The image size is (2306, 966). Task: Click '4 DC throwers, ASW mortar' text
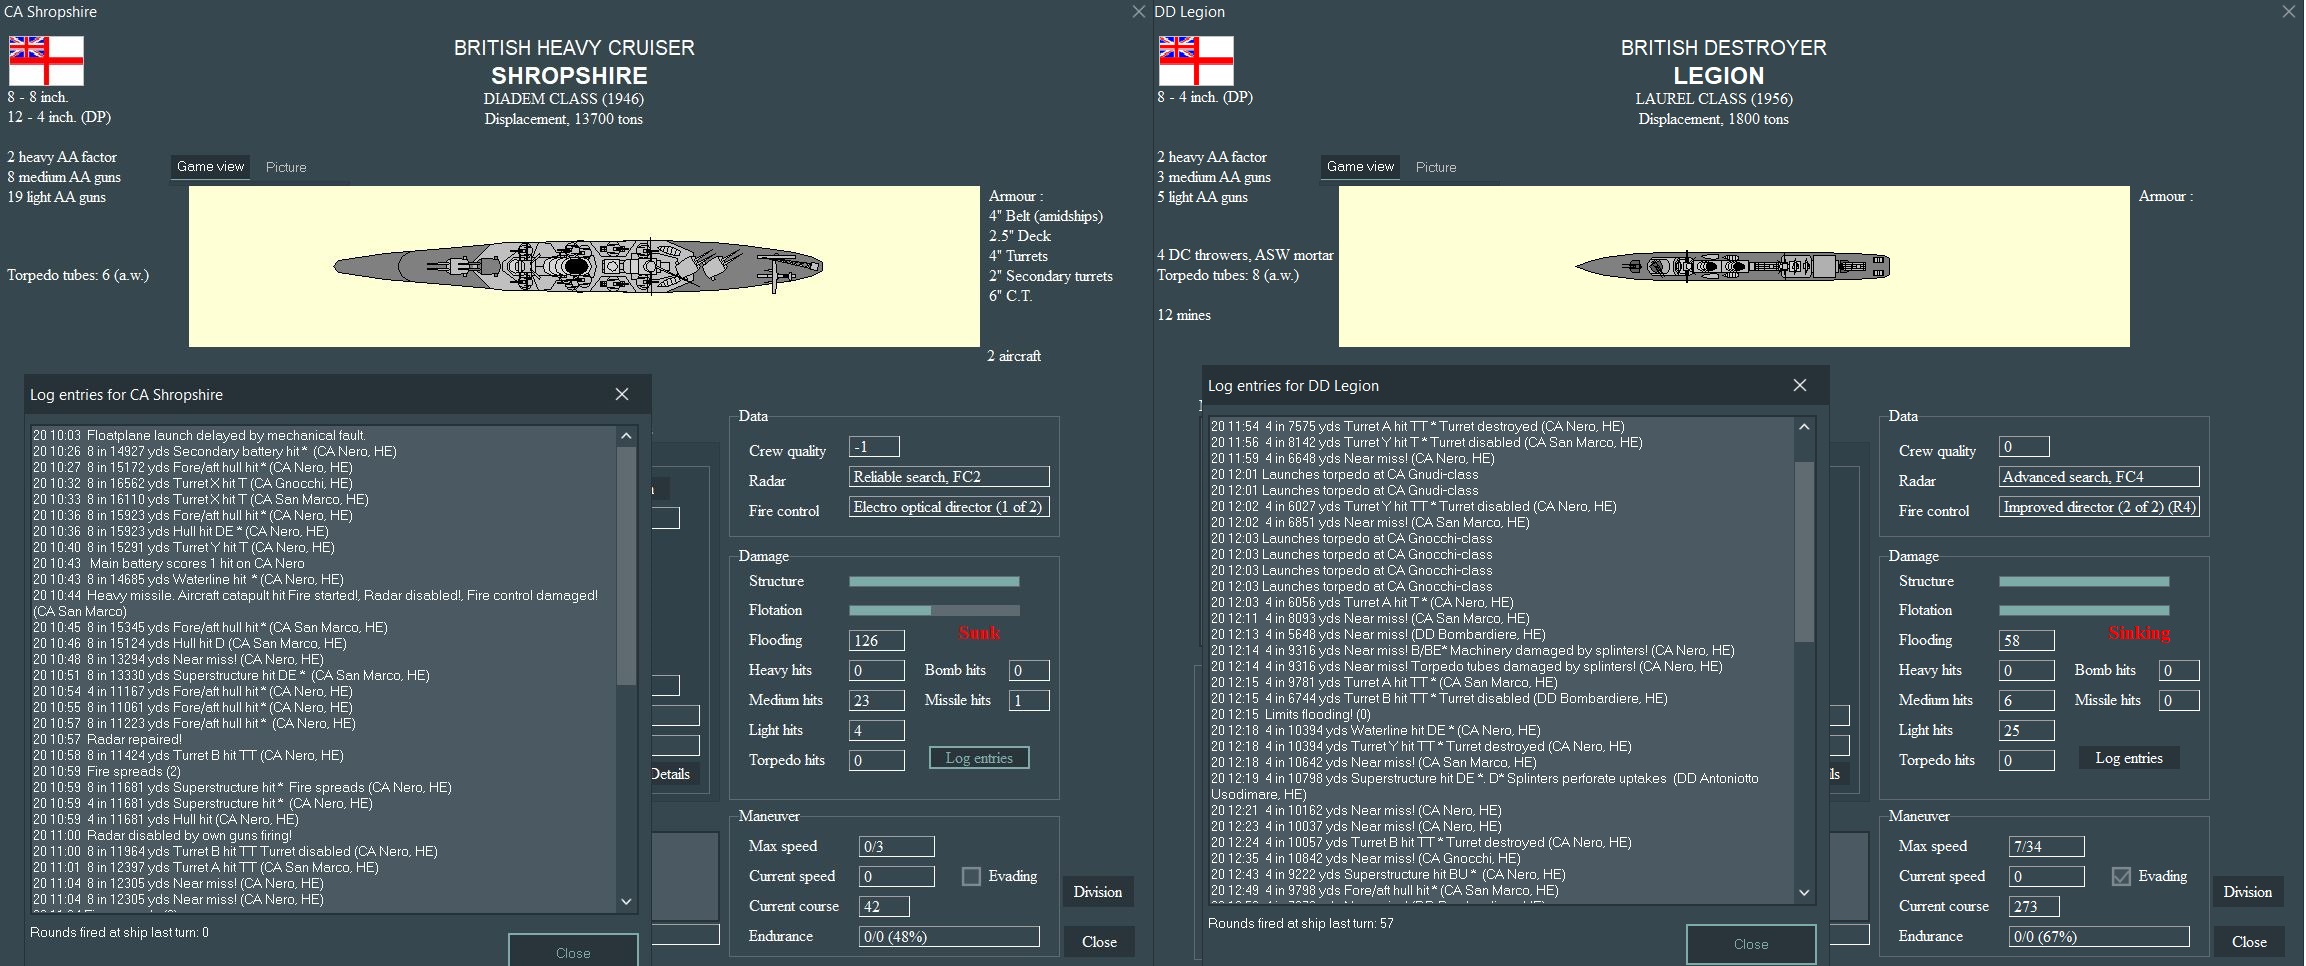(1245, 255)
